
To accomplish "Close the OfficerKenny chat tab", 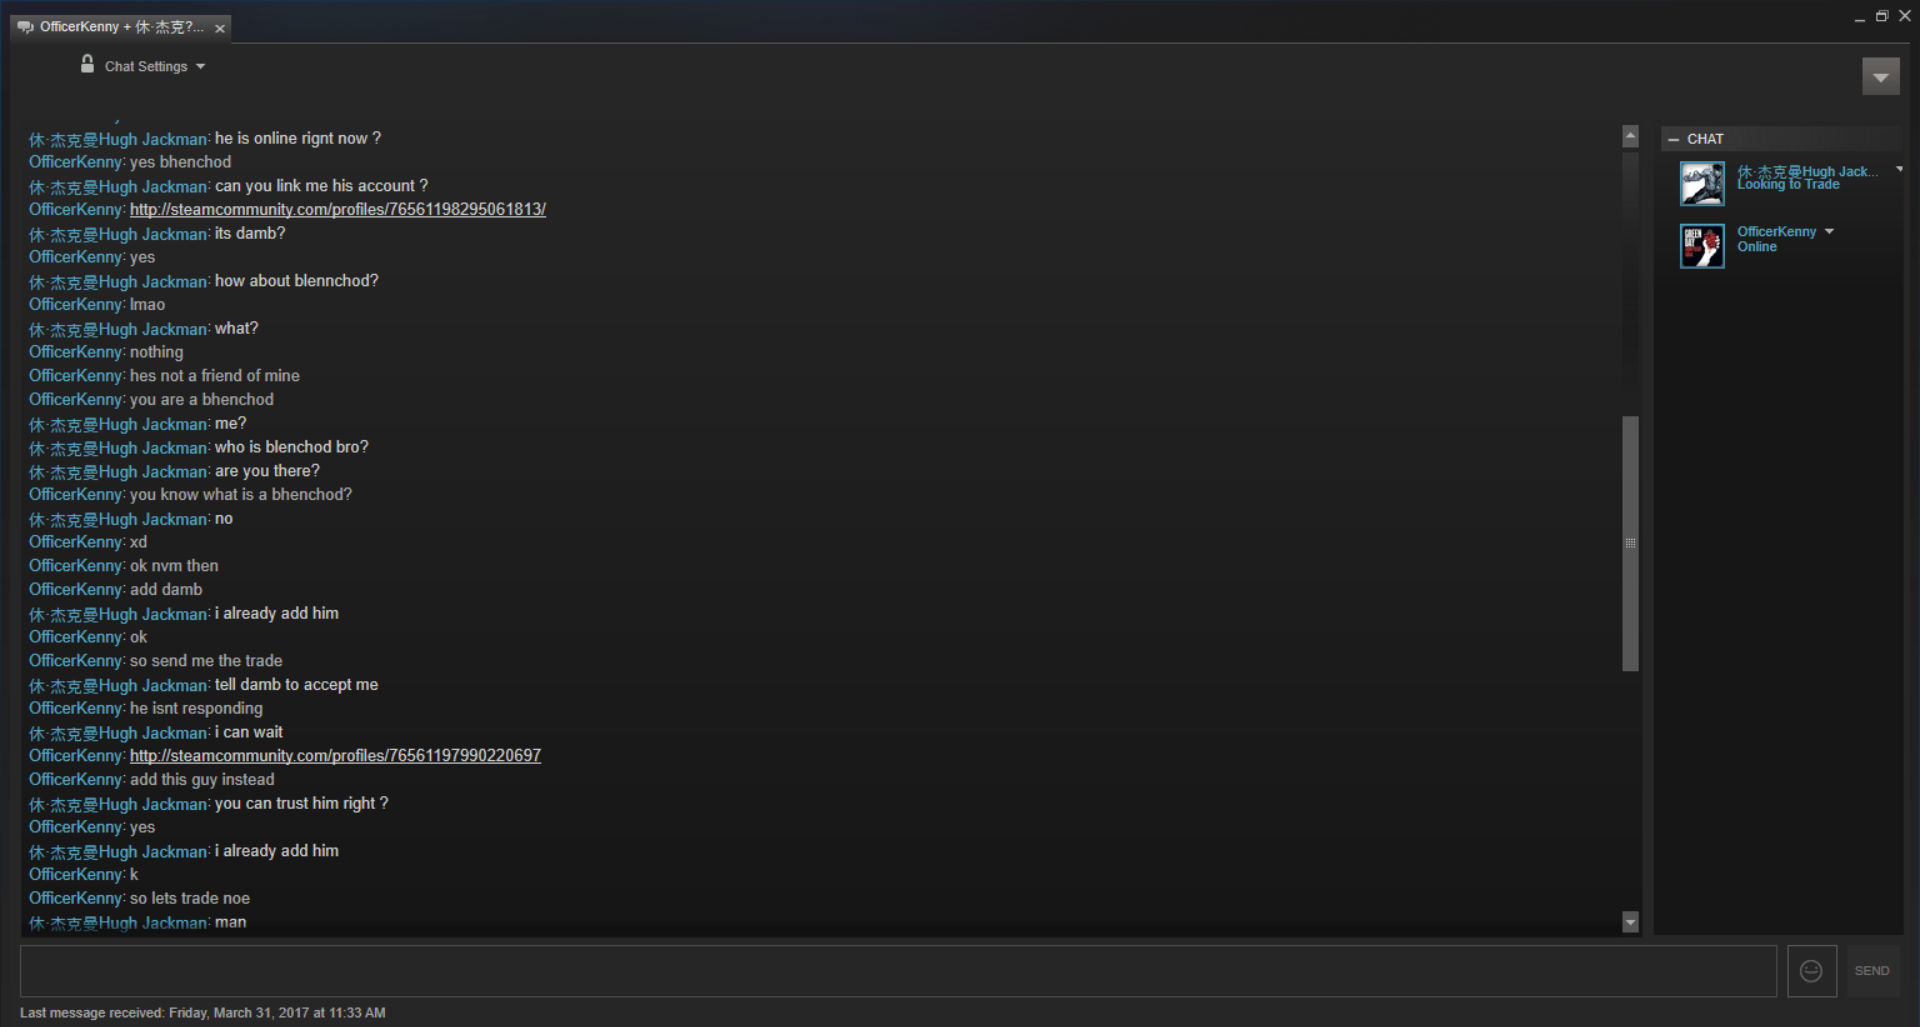I will point(220,28).
